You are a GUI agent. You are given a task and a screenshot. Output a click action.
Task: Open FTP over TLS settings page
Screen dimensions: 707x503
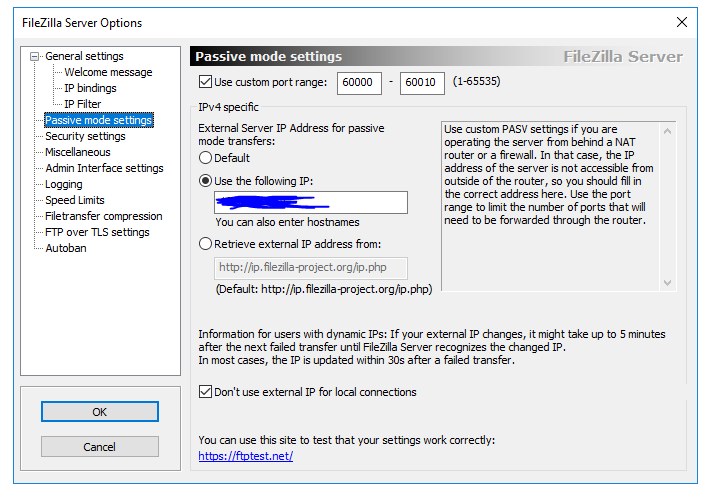tap(97, 232)
